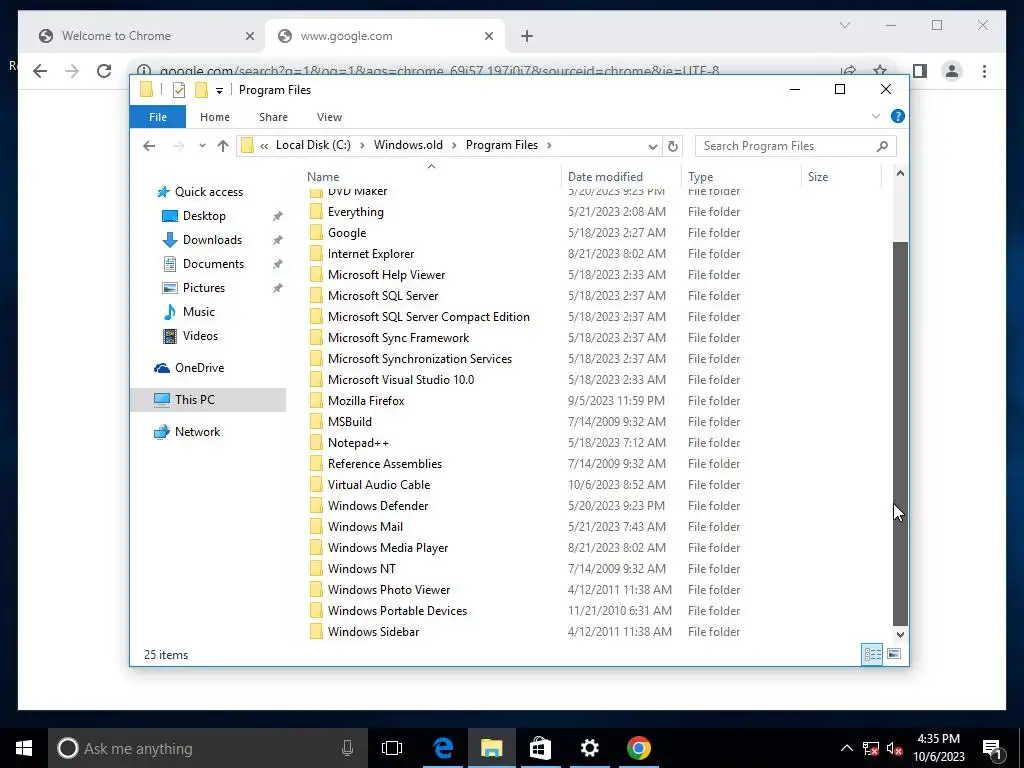Click the pin icon next to Desktop

pyautogui.click(x=278, y=216)
